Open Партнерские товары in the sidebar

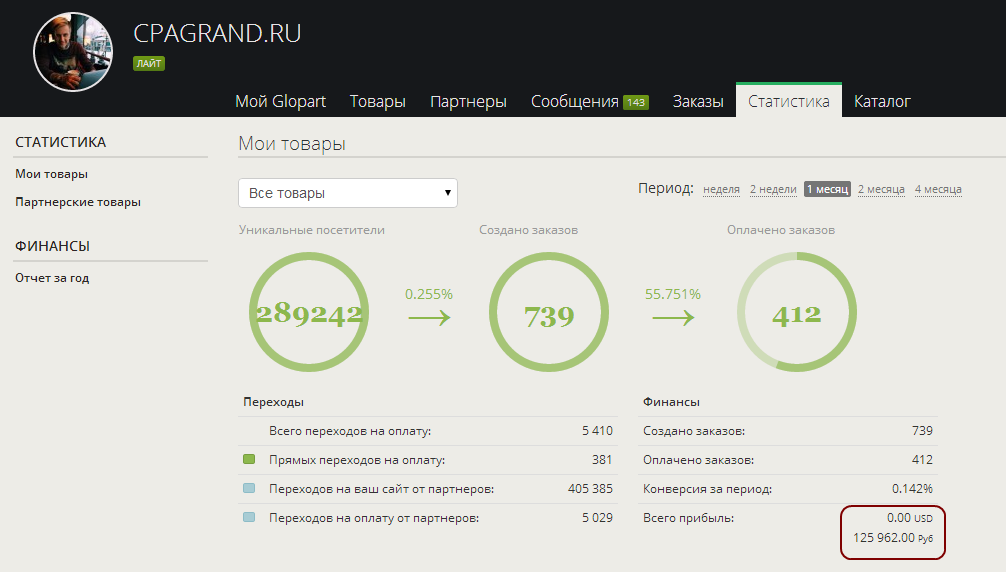tap(78, 202)
